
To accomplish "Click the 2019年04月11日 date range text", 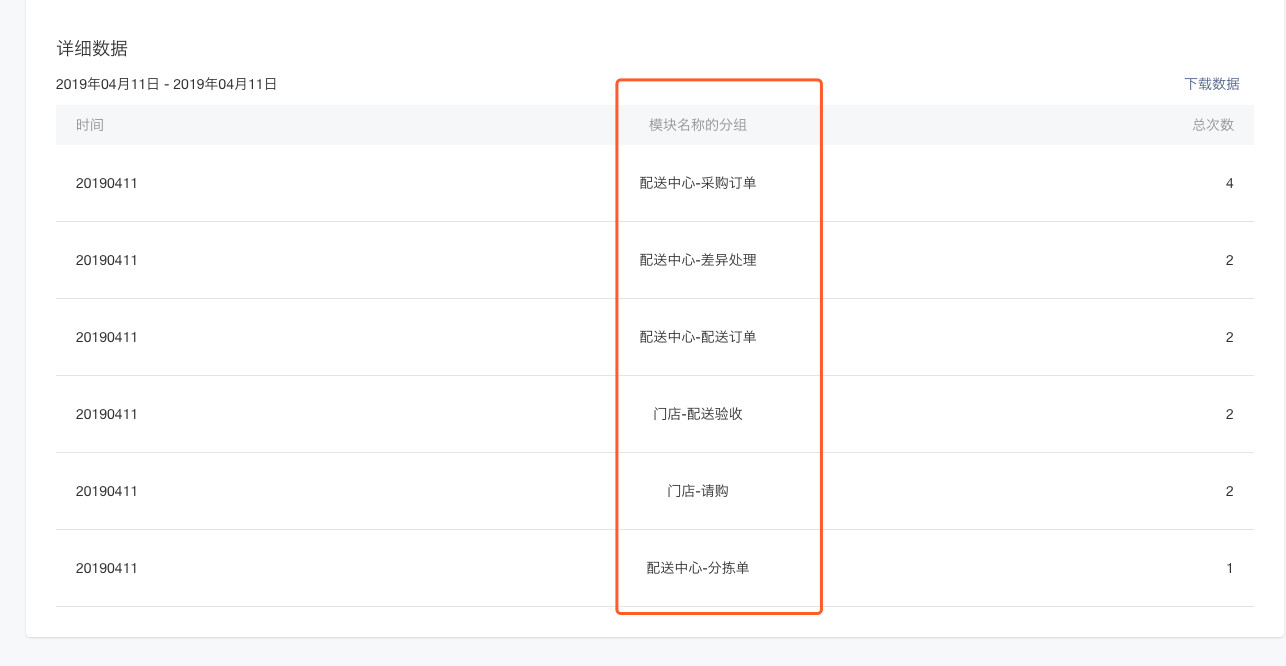I will point(166,84).
